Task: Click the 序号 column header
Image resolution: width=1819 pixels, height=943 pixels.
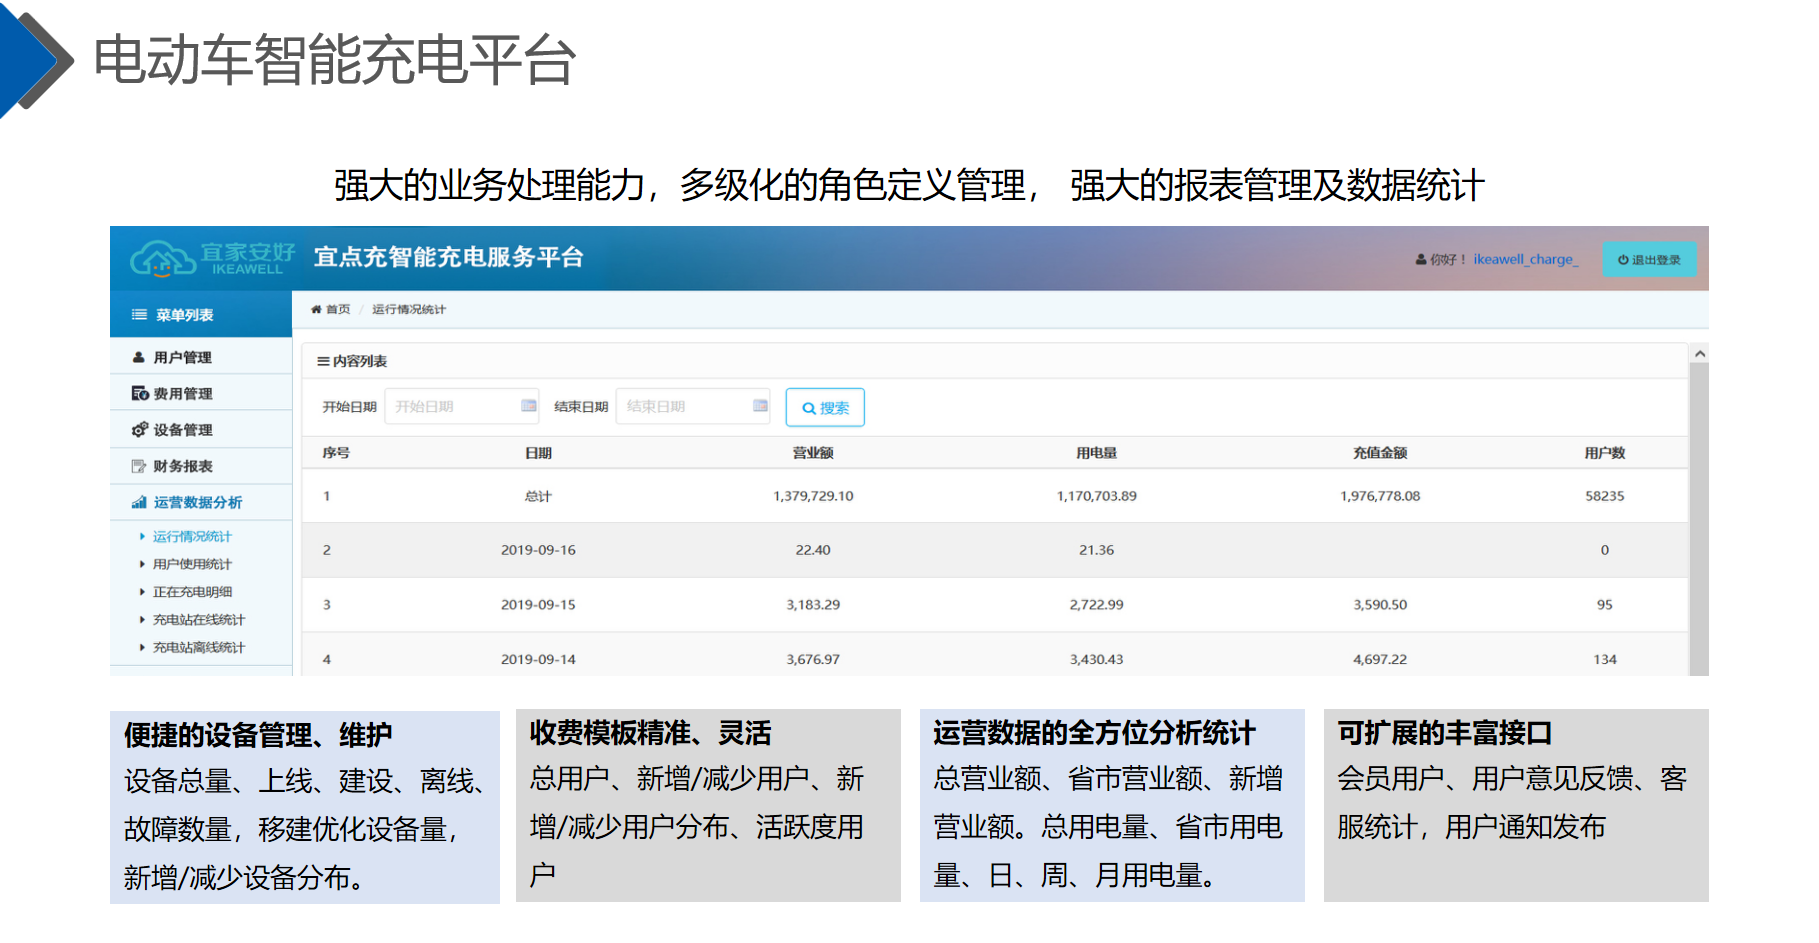Action: point(336,453)
